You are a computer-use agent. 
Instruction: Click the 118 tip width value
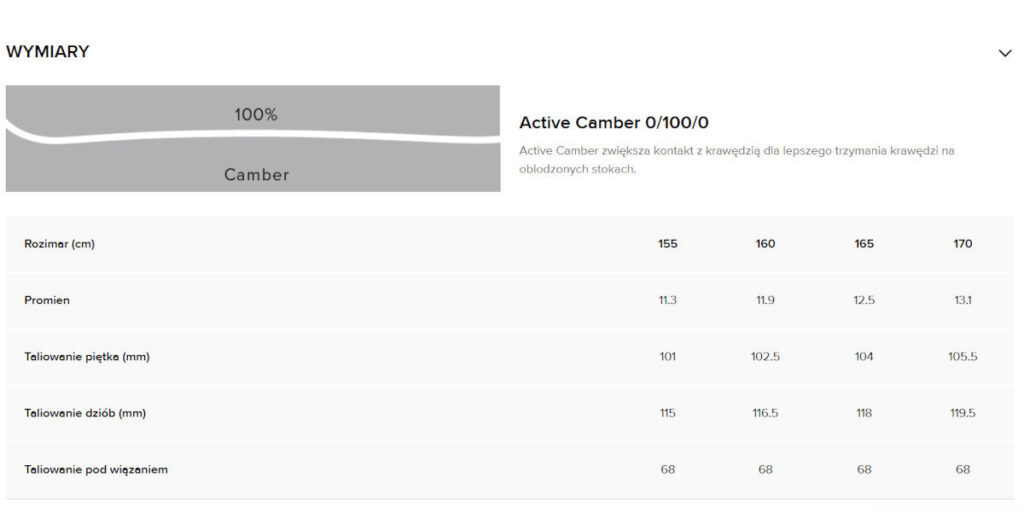[864, 413]
